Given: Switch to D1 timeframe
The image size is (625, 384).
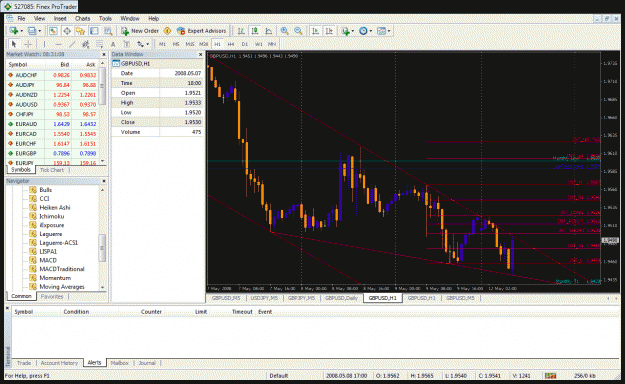Looking at the screenshot, I should click(x=245, y=44).
